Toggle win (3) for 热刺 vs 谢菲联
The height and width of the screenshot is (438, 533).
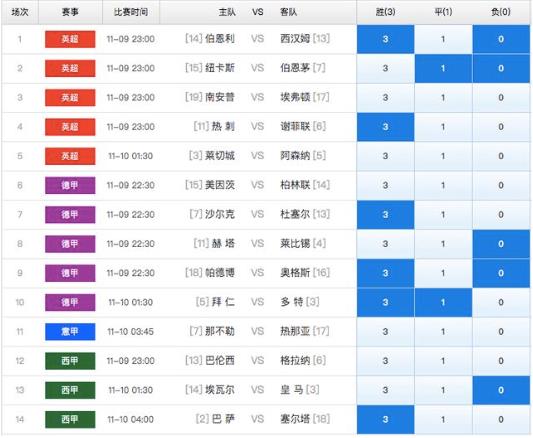385,127
